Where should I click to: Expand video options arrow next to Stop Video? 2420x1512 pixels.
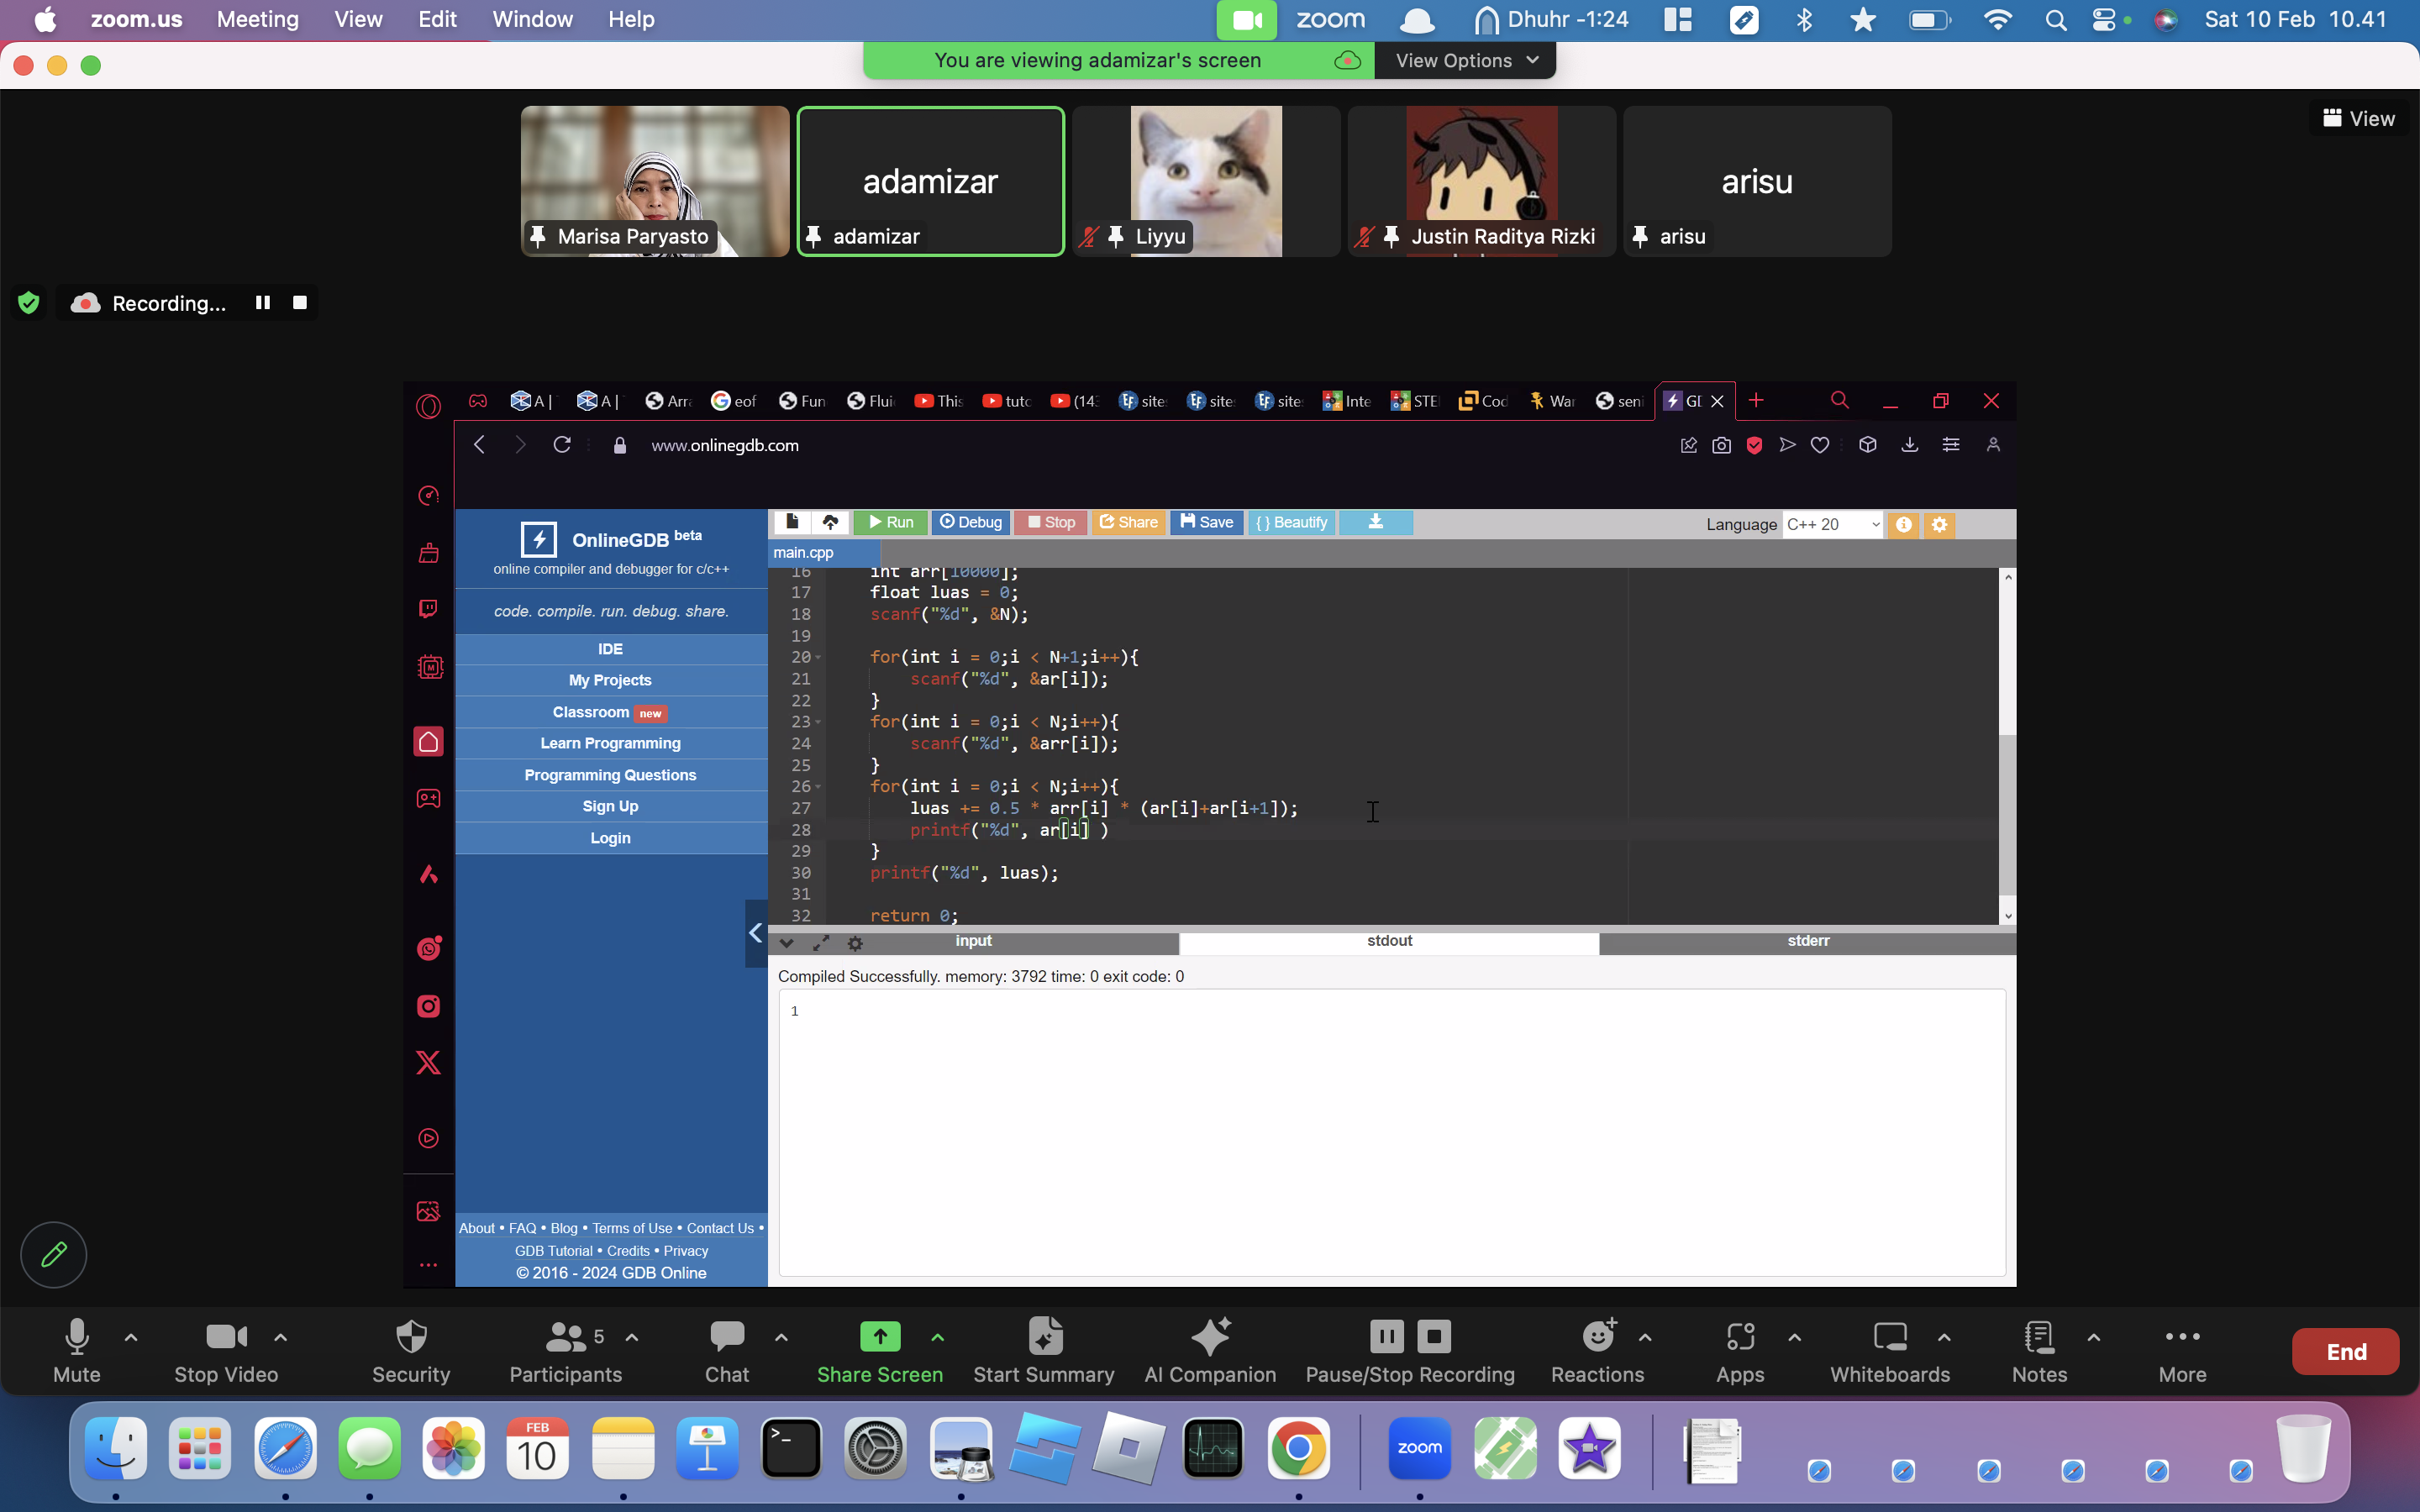pyautogui.click(x=281, y=1337)
